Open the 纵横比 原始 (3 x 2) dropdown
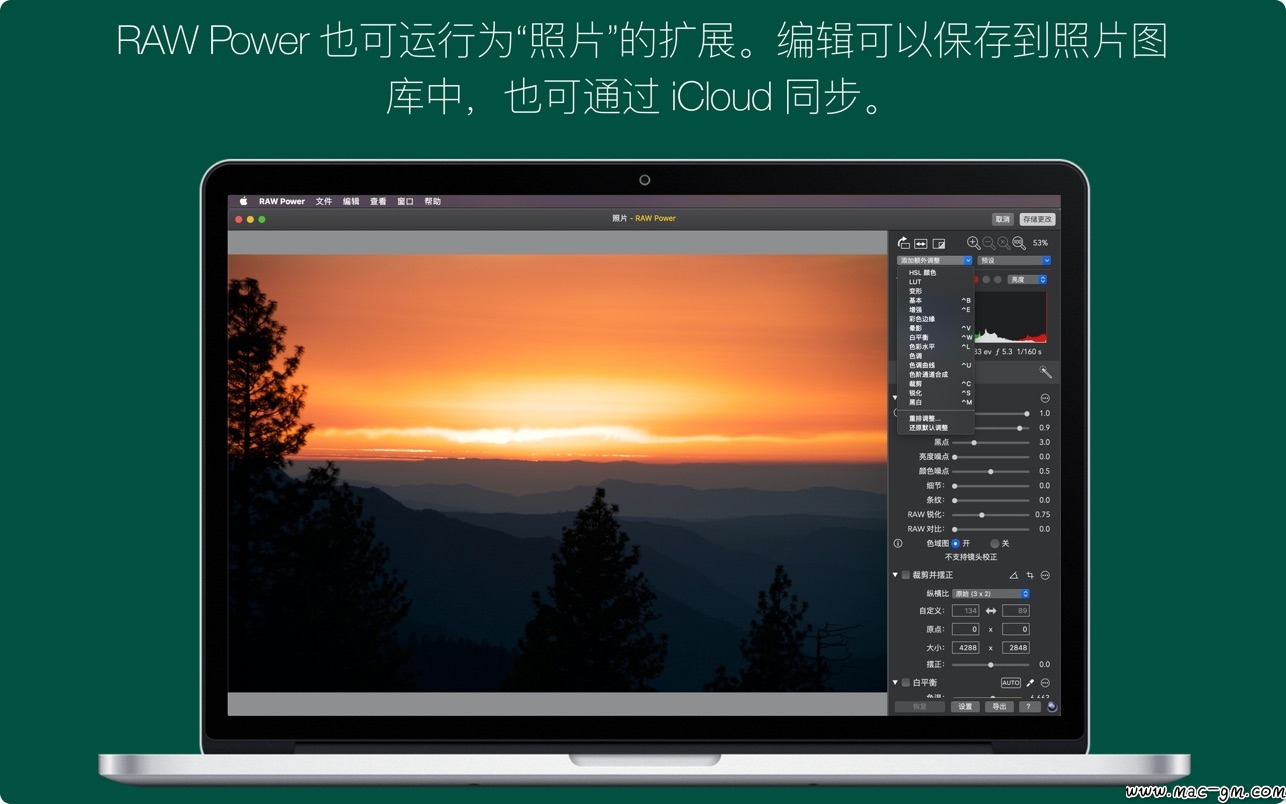This screenshot has width=1286, height=804. pos(991,594)
